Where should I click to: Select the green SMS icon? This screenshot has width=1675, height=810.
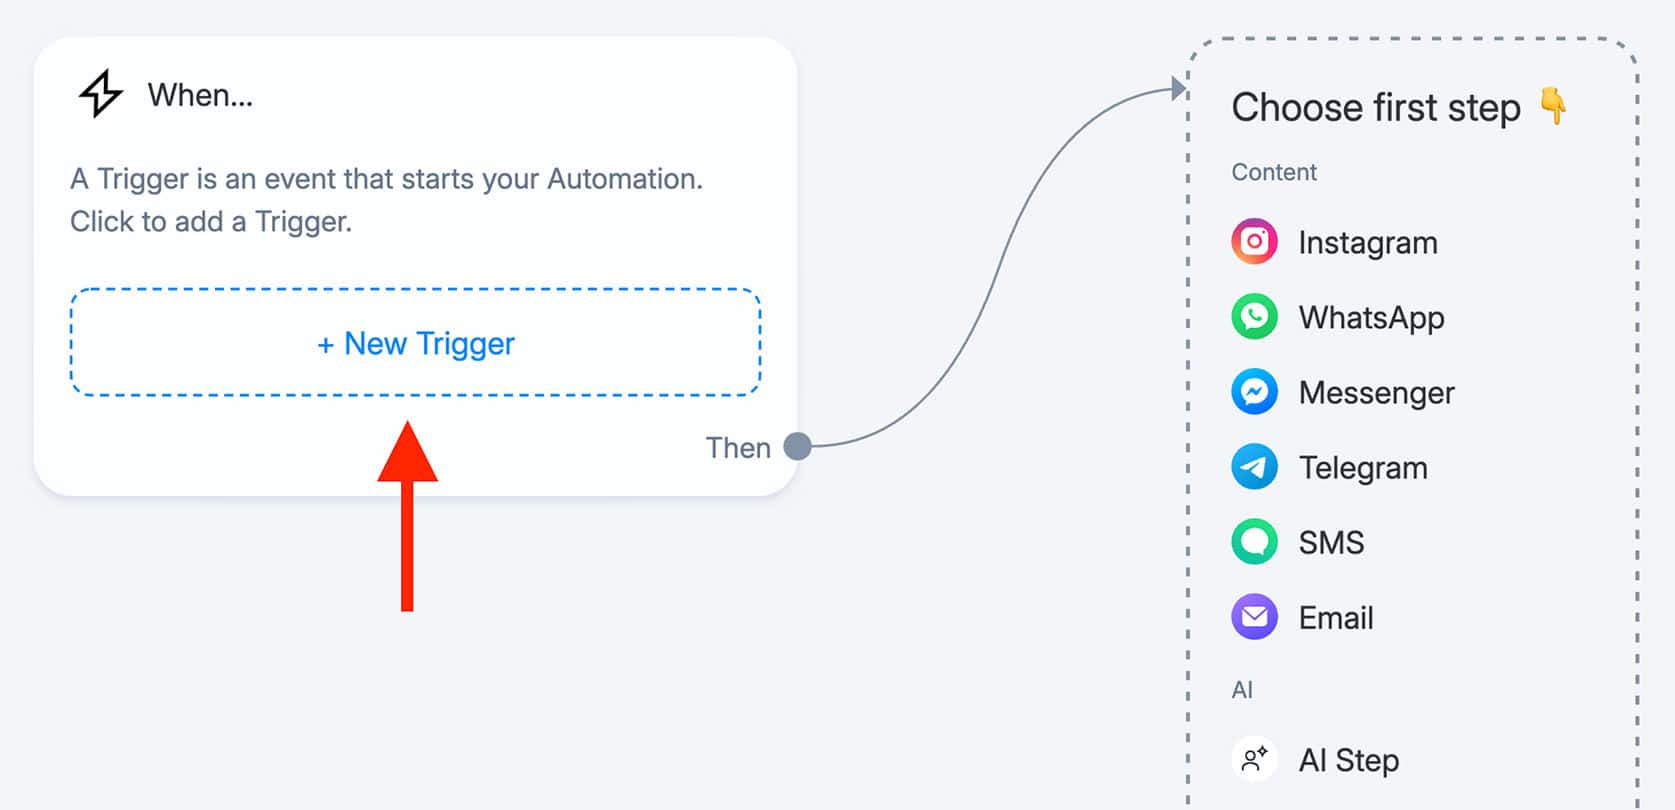coord(1254,542)
